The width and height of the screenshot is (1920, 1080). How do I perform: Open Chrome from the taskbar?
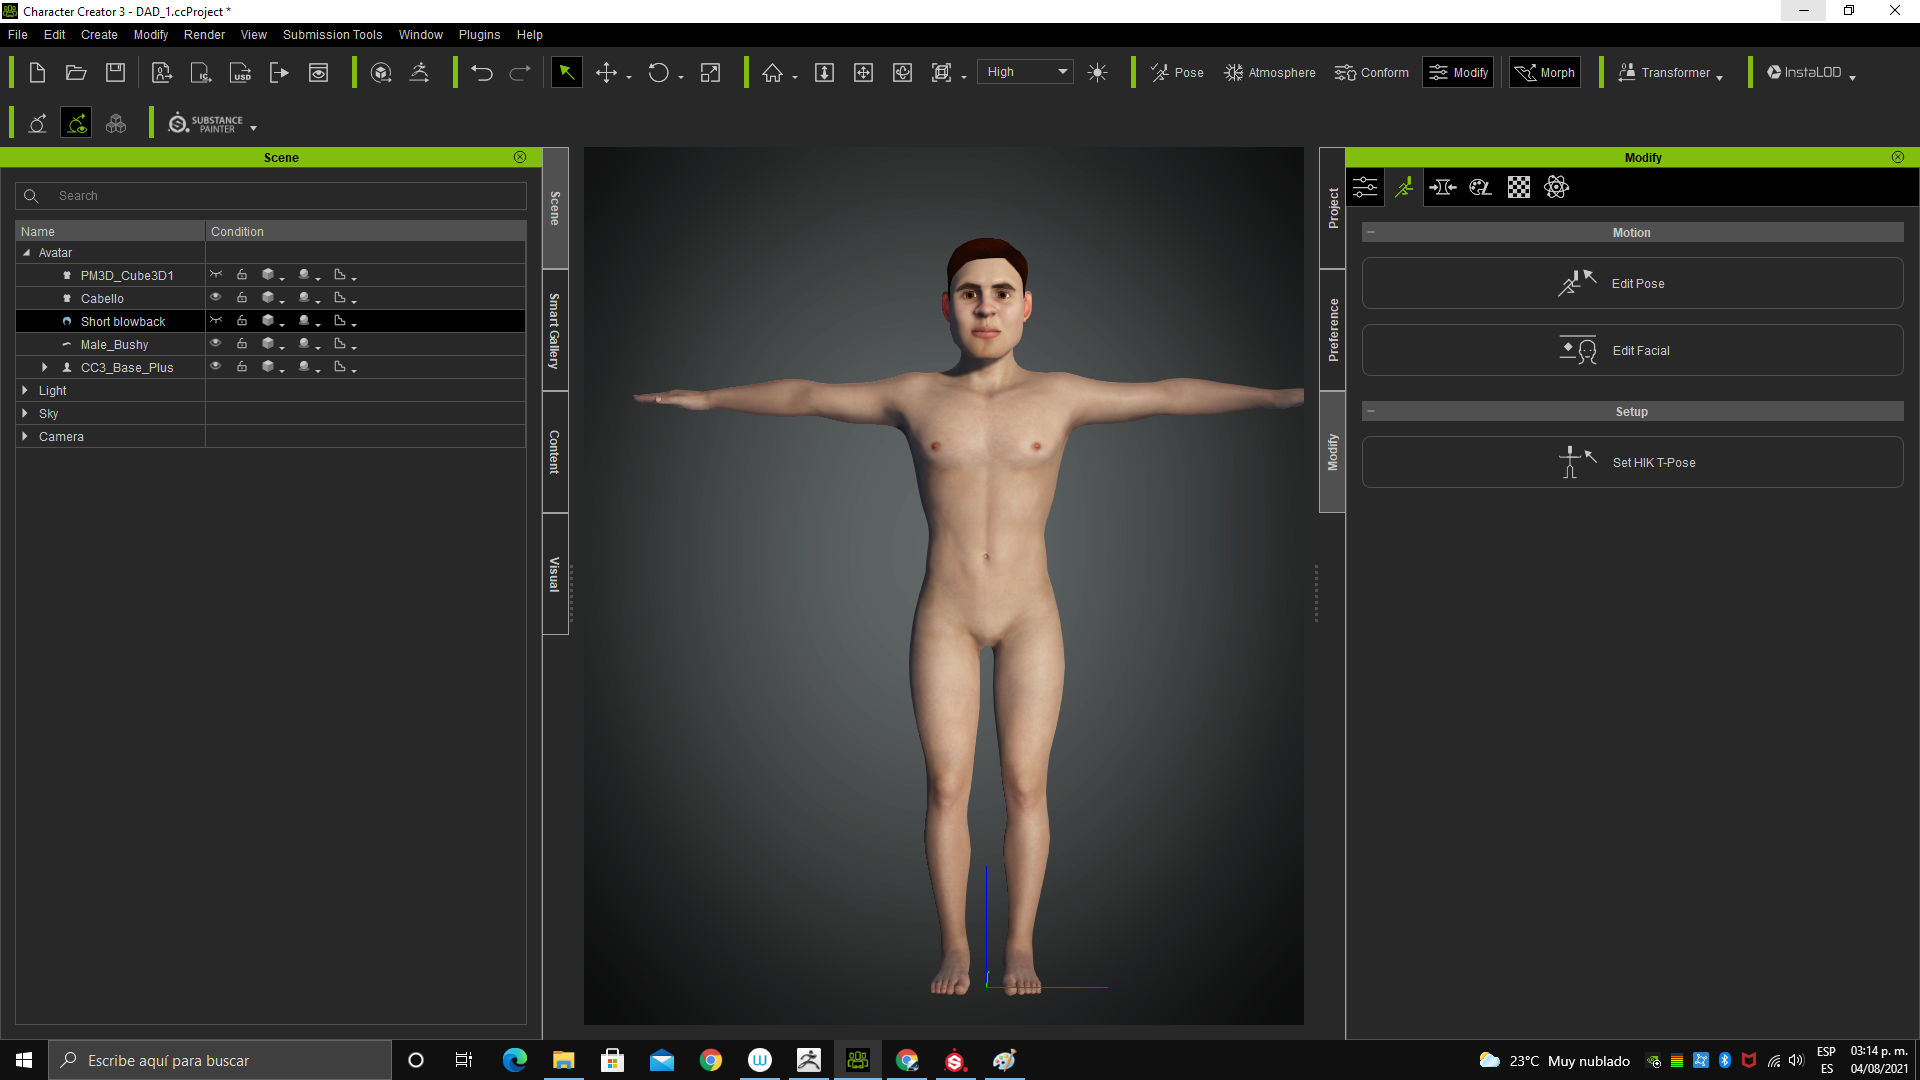(x=711, y=1060)
